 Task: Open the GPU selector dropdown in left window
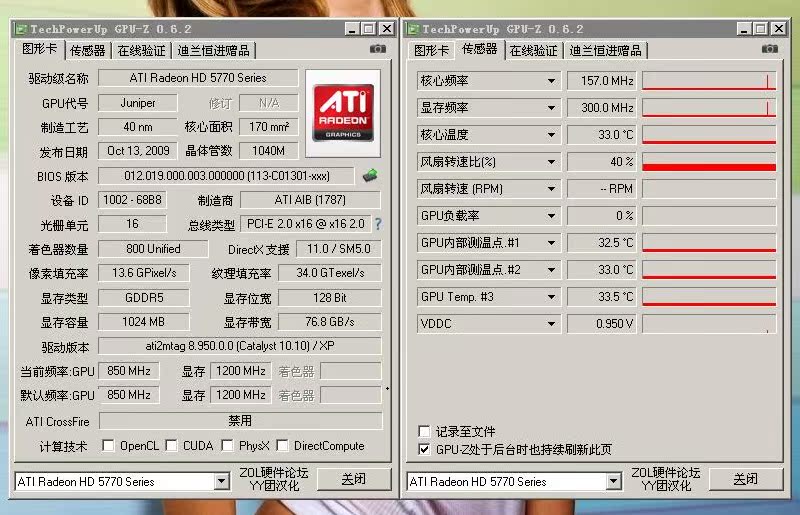222,482
